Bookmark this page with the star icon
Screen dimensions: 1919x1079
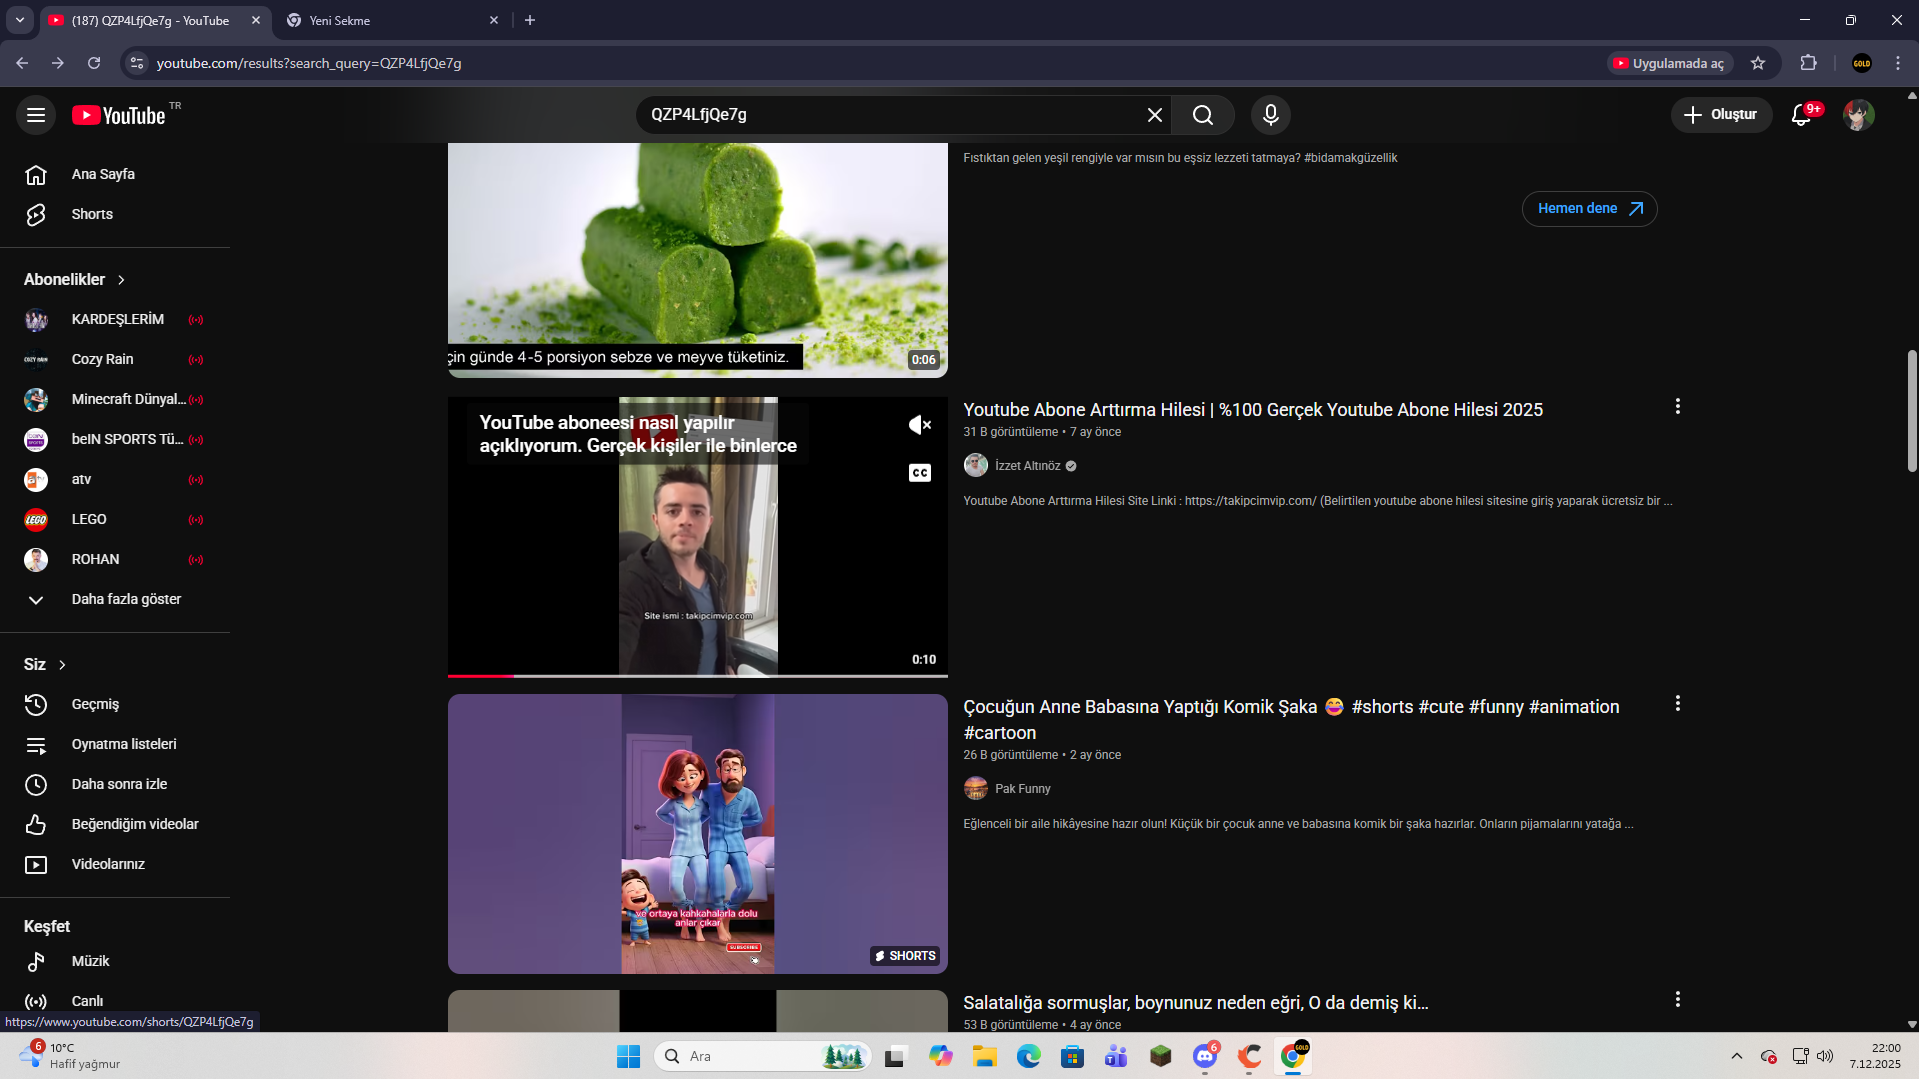(x=1758, y=63)
